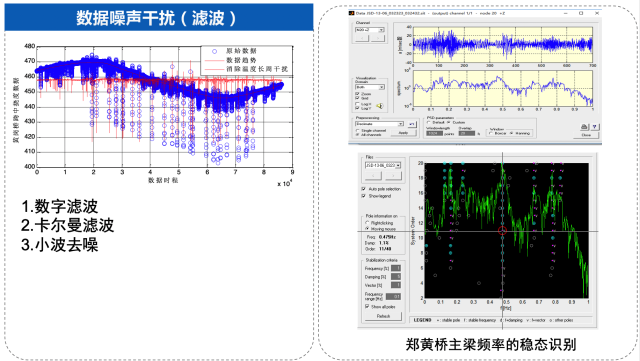Toggle Auto pole selection checkbox
Image resolution: width=640 pixels, height=361 pixels.
point(364,189)
